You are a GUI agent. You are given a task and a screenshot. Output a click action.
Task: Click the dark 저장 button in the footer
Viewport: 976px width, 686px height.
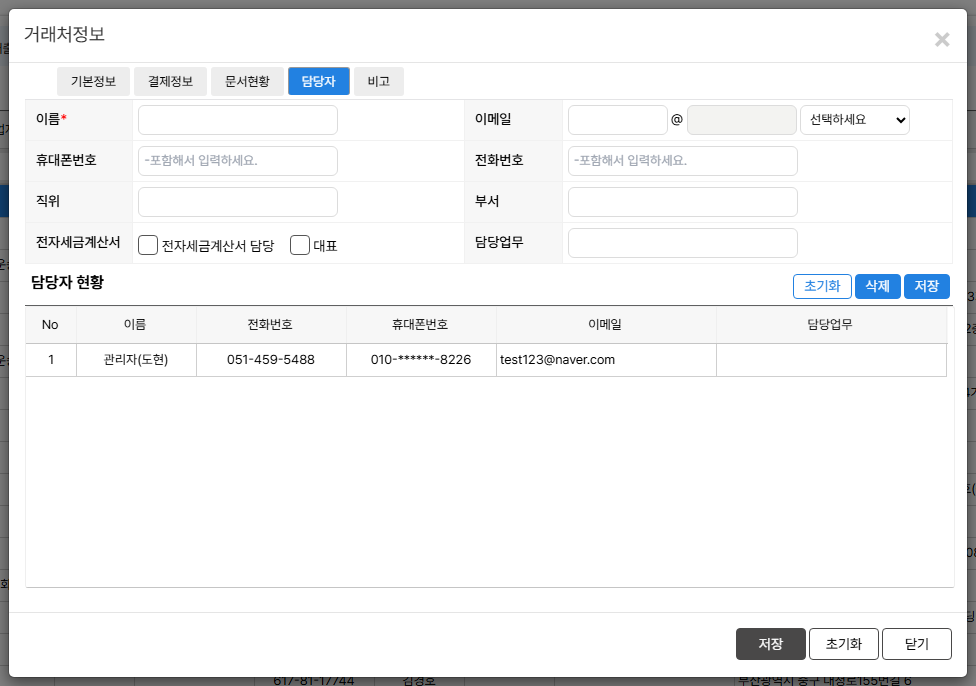tap(771, 644)
